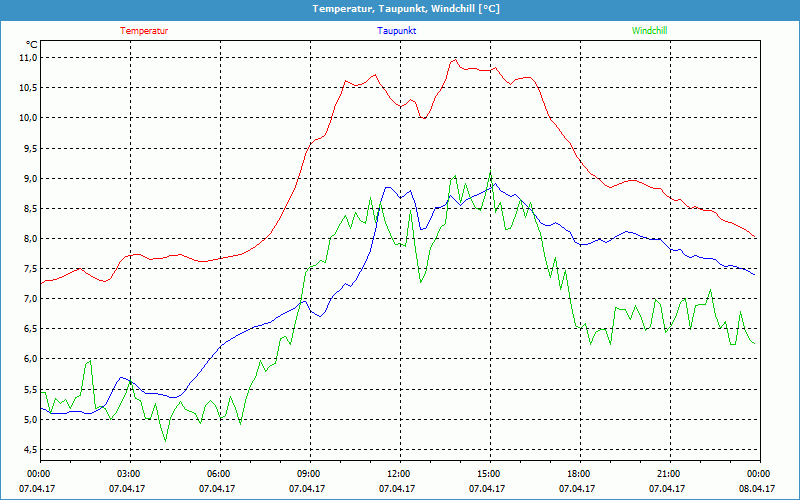
Task: Select the red 'Temperatur' legend label
Action: (x=144, y=31)
